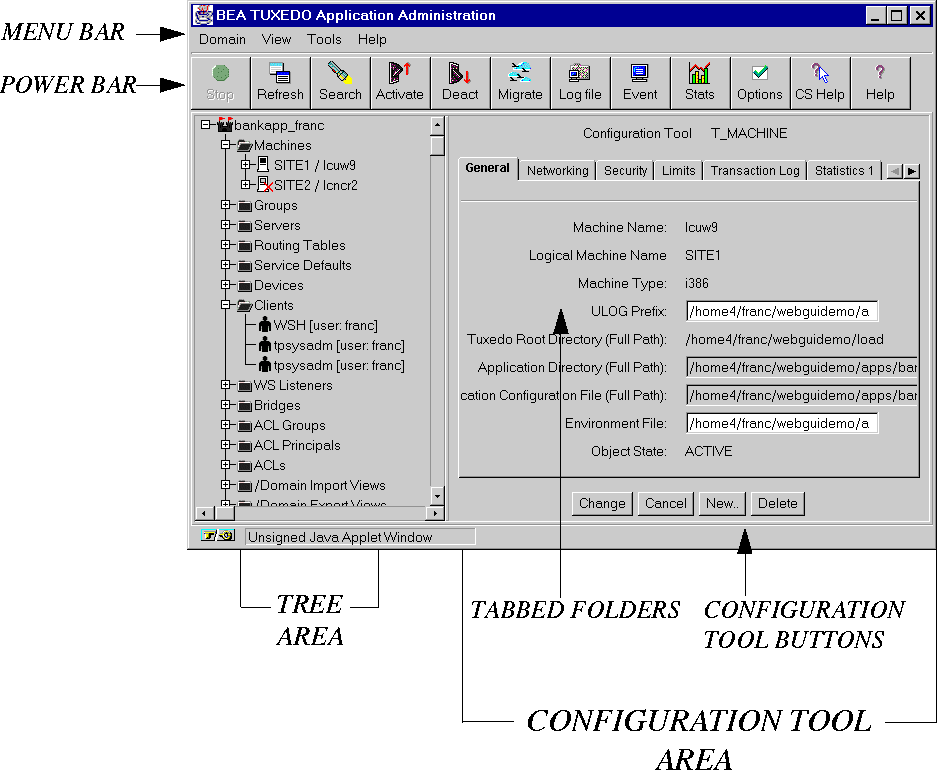Click the SITE2 / lcncr2 machine icon
This screenshot has height=770, width=937.
click(x=265, y=185)
